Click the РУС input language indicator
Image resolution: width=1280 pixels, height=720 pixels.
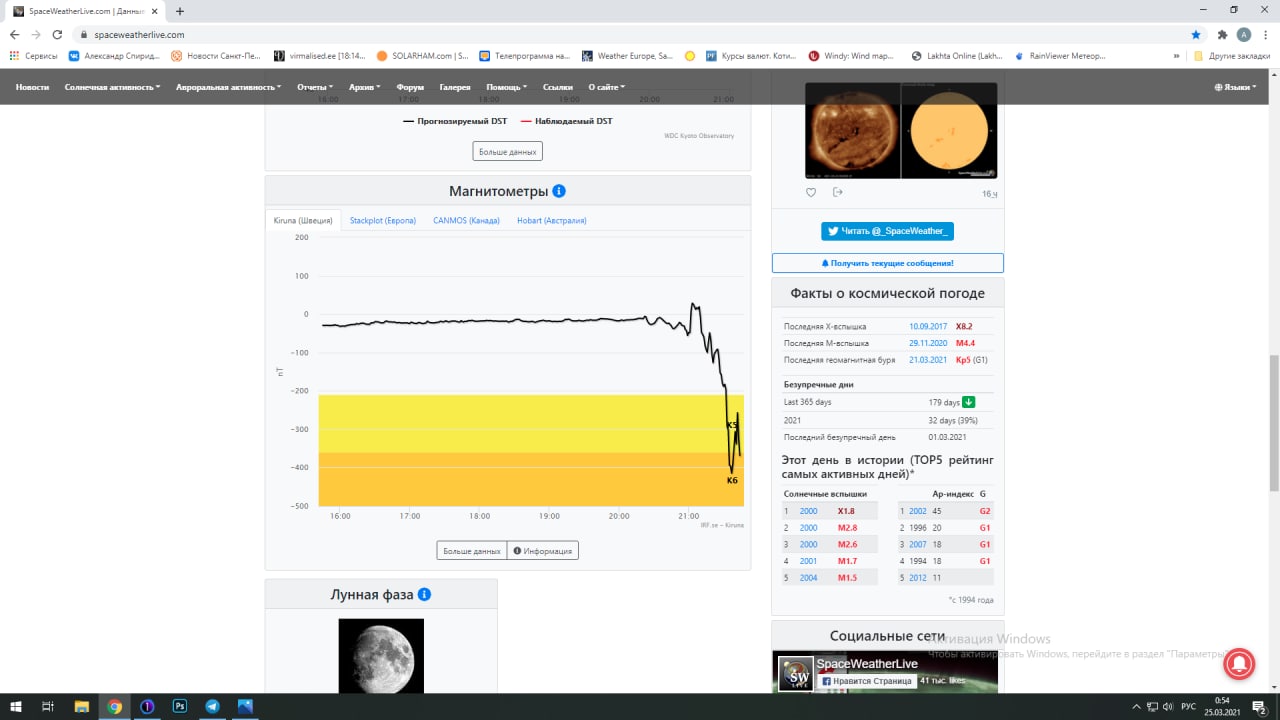(1188, 706)
